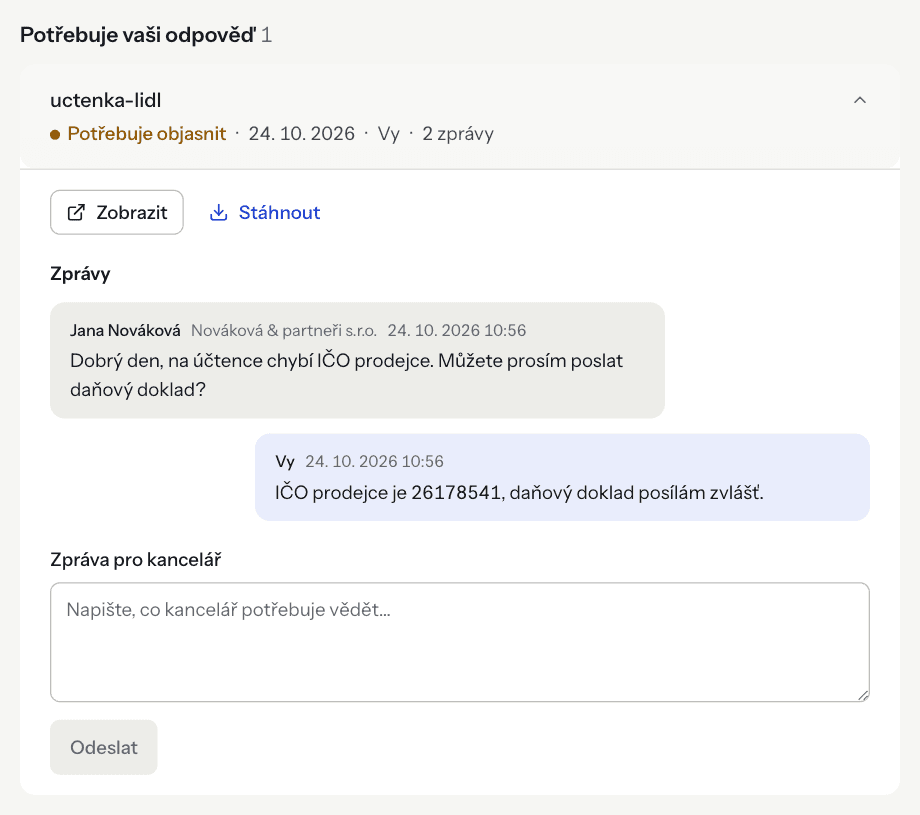The image size is (920, 815).
Task: Collapse the uctenka-lidl document card
Action: click(860, 100)
